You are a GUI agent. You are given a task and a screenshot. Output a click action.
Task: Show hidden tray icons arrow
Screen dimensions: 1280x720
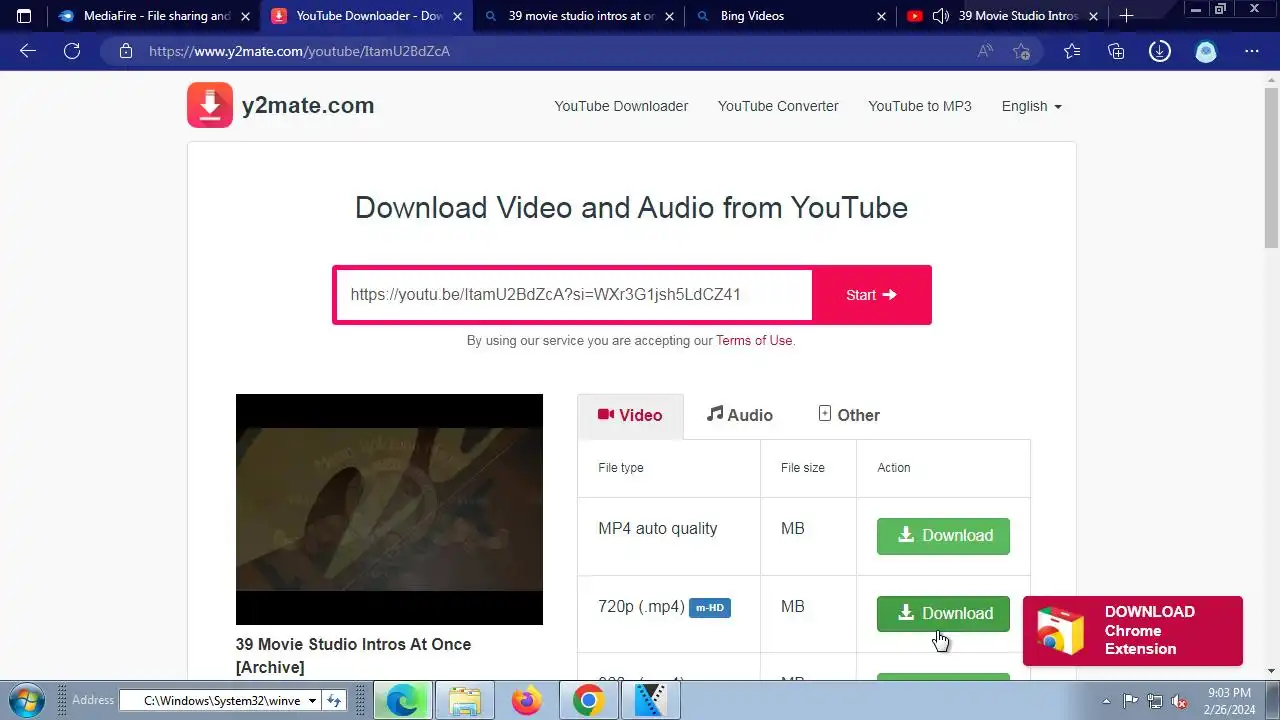pyautogui.click(x=1106, y=701)
